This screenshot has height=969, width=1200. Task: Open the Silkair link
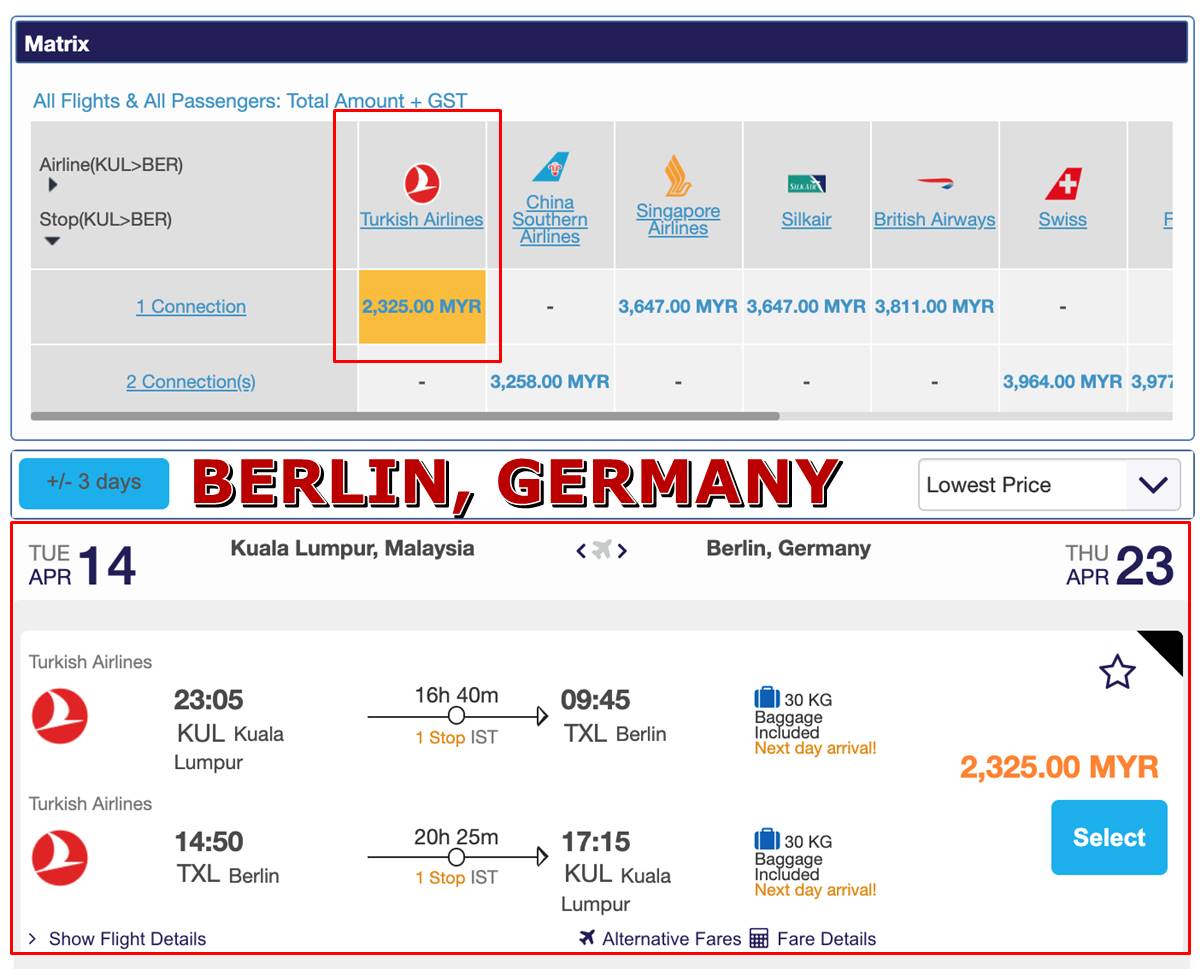click(806, 219)
